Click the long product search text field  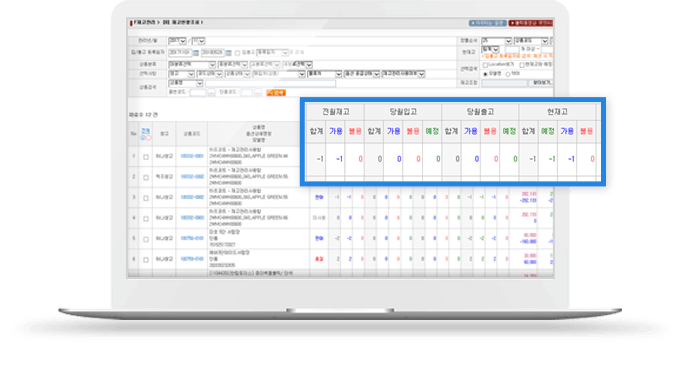pyautogui.click(x=270, y=83)
